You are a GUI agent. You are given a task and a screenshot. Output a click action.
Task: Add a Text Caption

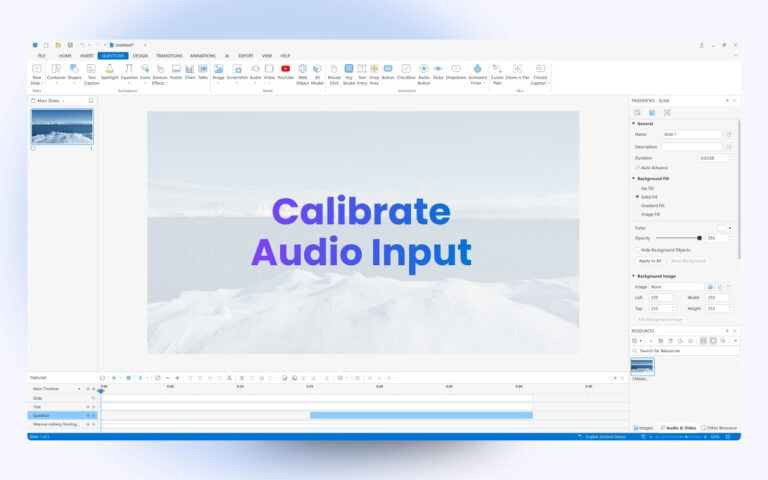[92, 74]
